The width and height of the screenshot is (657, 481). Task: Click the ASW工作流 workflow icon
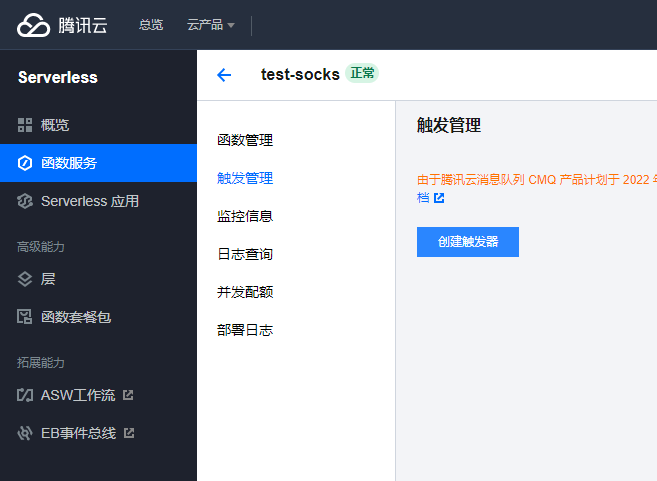25,395
